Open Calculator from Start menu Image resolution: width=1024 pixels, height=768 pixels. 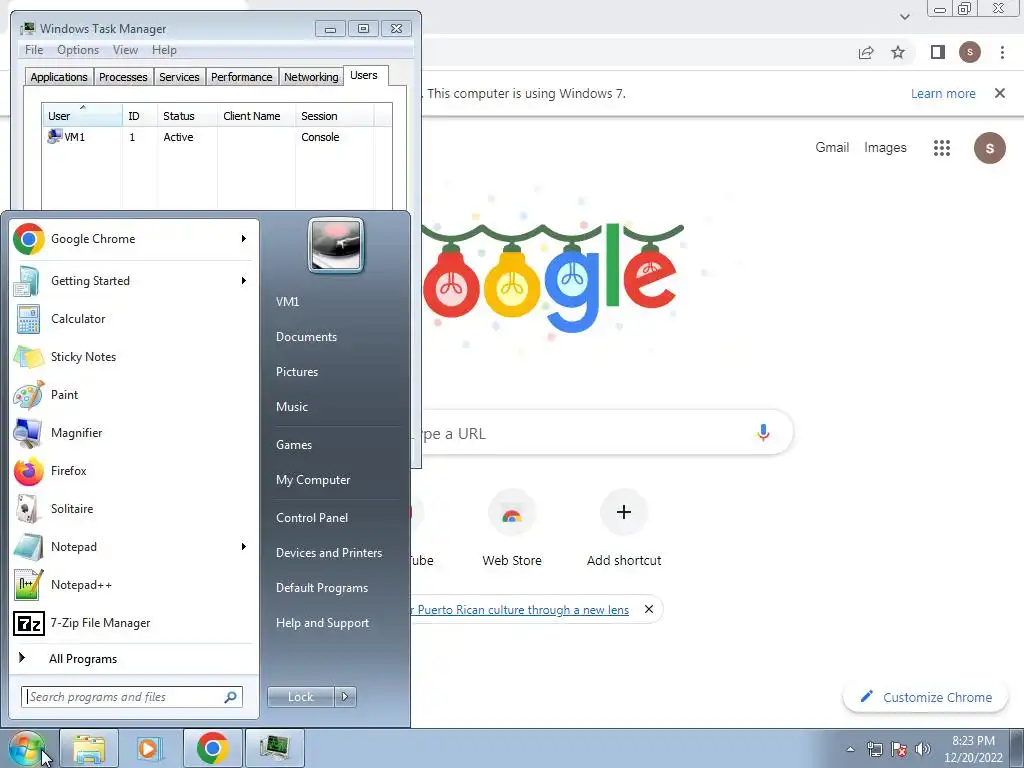tap(134, 319)
